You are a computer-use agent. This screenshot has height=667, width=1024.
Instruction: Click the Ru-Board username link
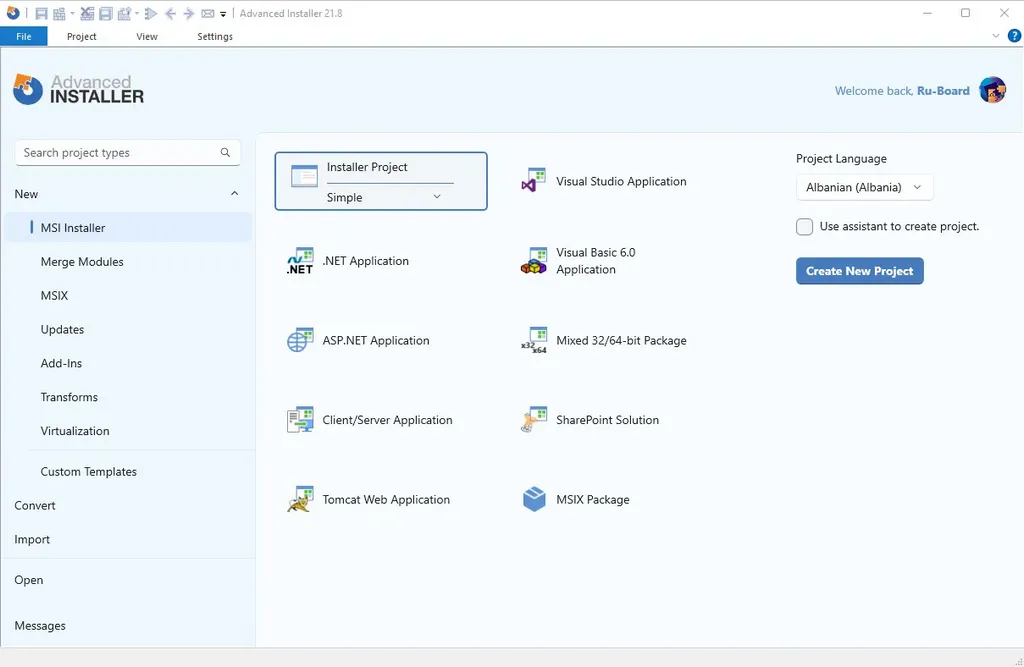[943, 91]
